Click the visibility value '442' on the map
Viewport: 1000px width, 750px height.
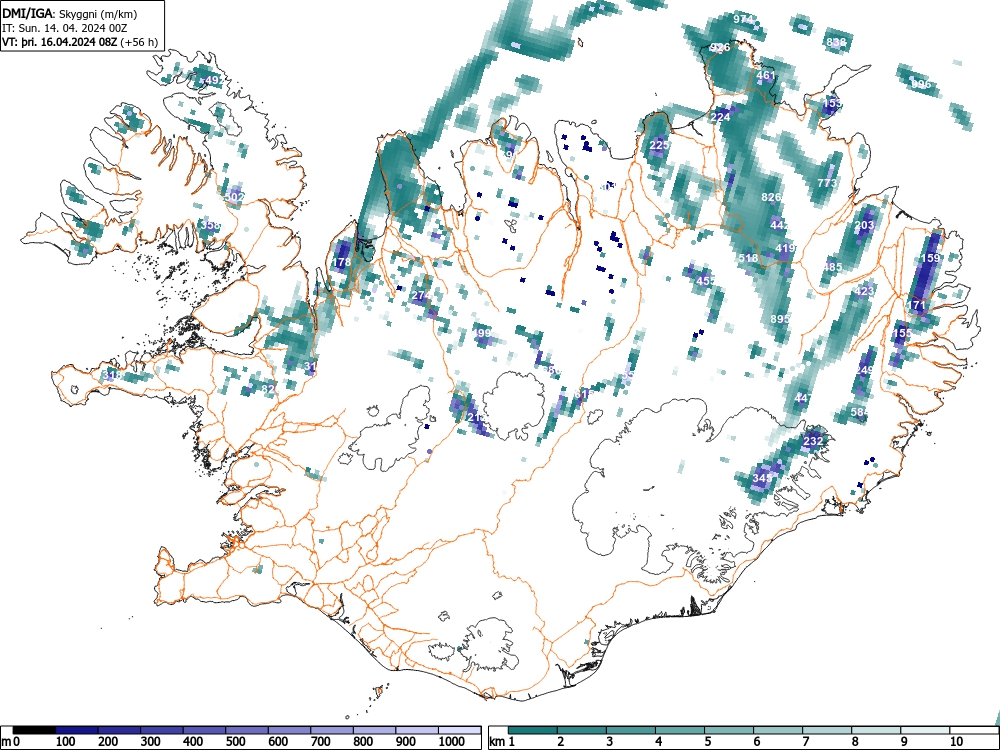coord(780,224)
